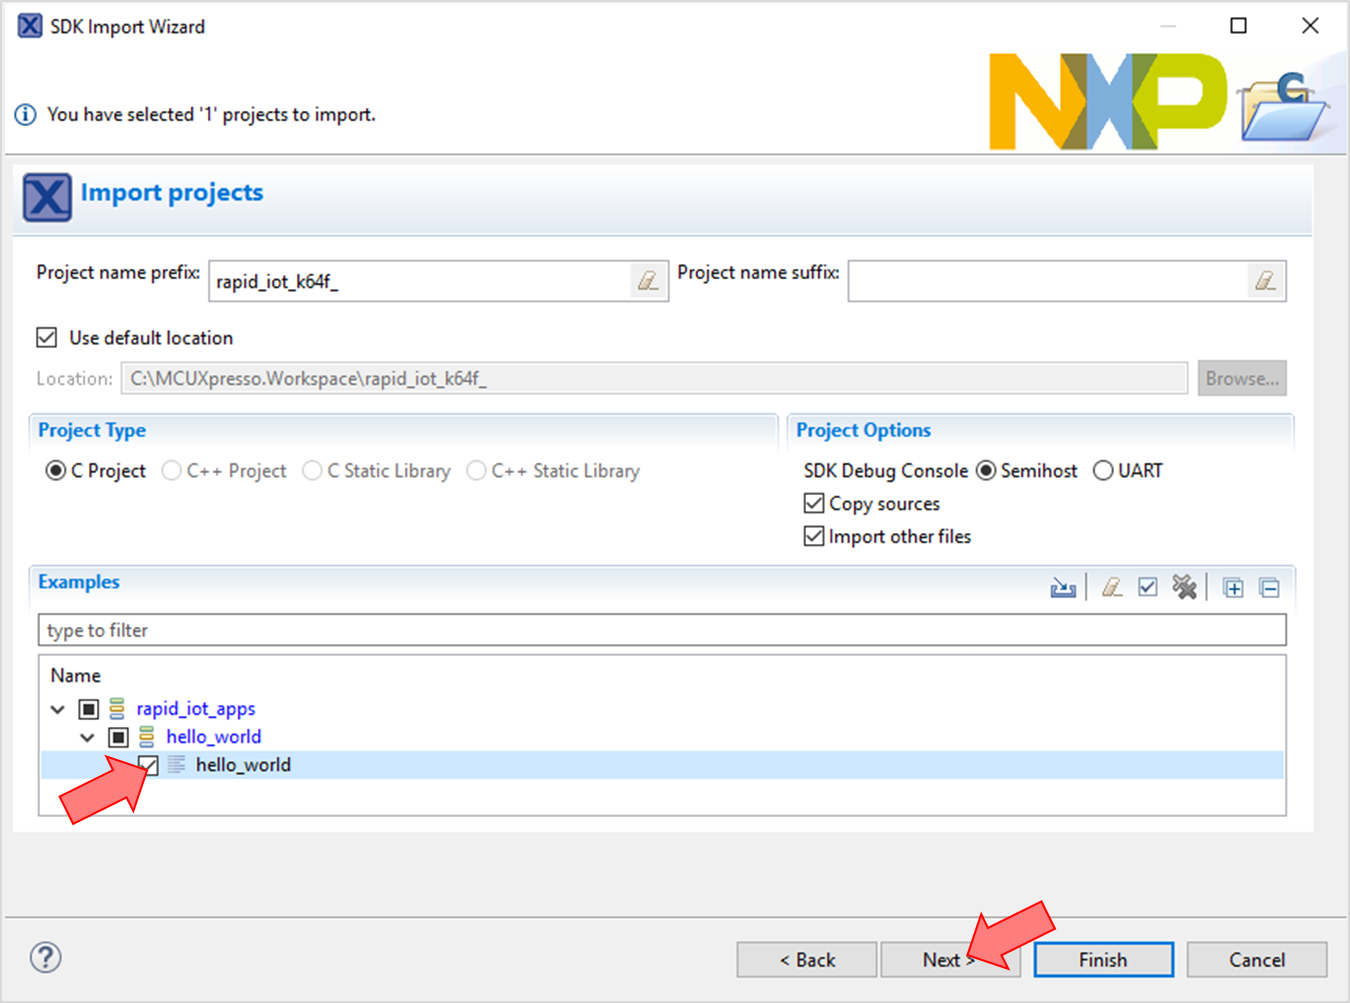Click the eraser icon in Examples toolbar
The image size is (1350, 1003).
click(x=1111, y=588)
